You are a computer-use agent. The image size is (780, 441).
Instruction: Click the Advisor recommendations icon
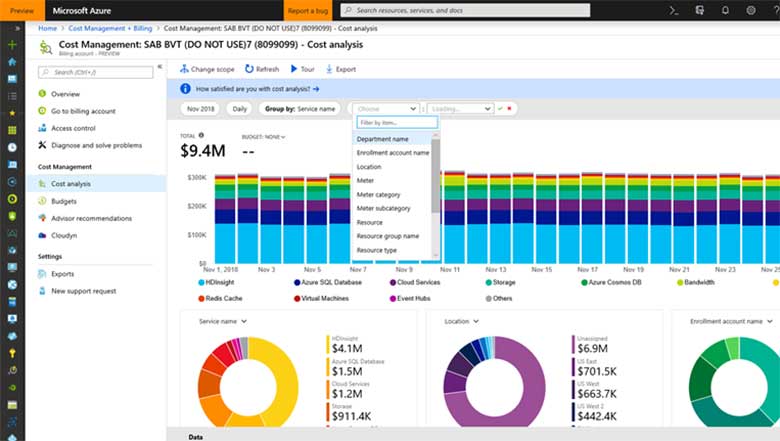(x=42, y=218)
